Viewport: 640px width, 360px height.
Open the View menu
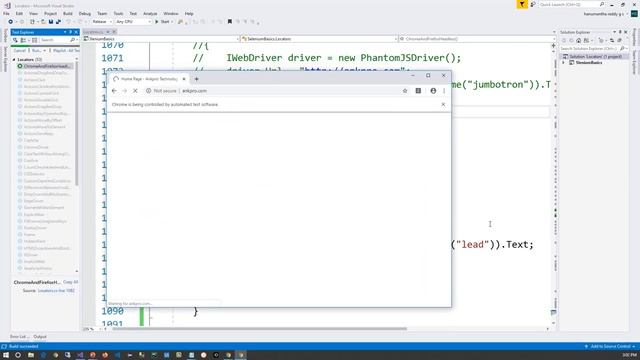[33, 13]
